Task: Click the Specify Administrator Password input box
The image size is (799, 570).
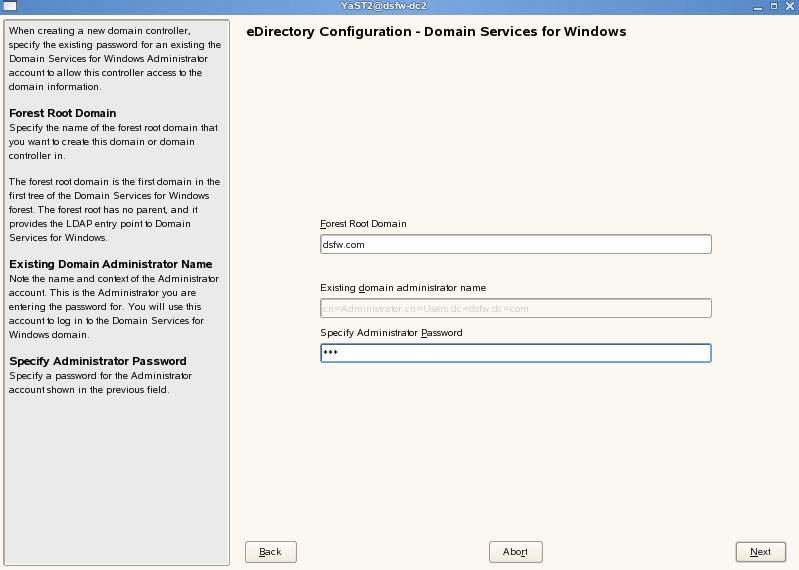Action: (515, 353)
